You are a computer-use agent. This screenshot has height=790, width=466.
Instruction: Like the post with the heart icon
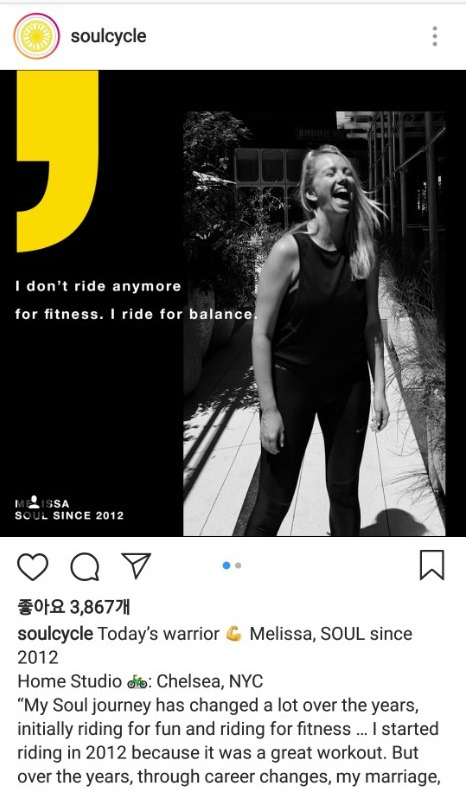33,567
